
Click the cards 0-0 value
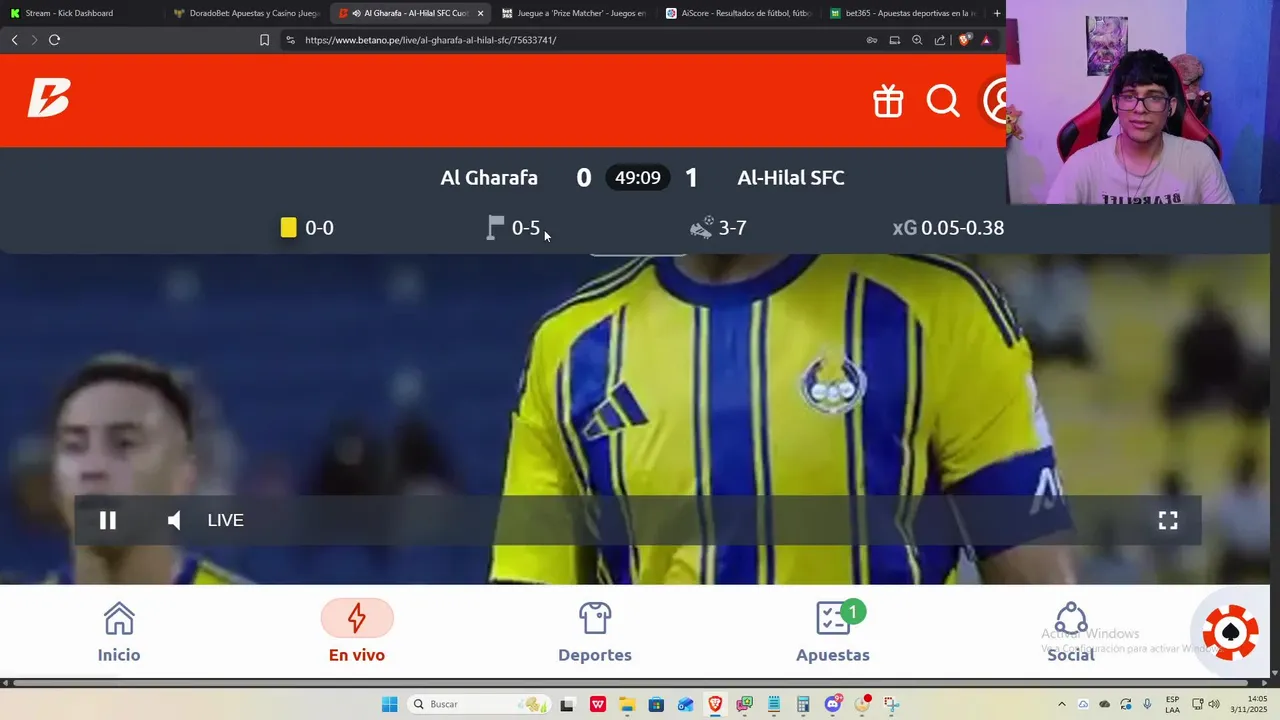click(319, 228)
